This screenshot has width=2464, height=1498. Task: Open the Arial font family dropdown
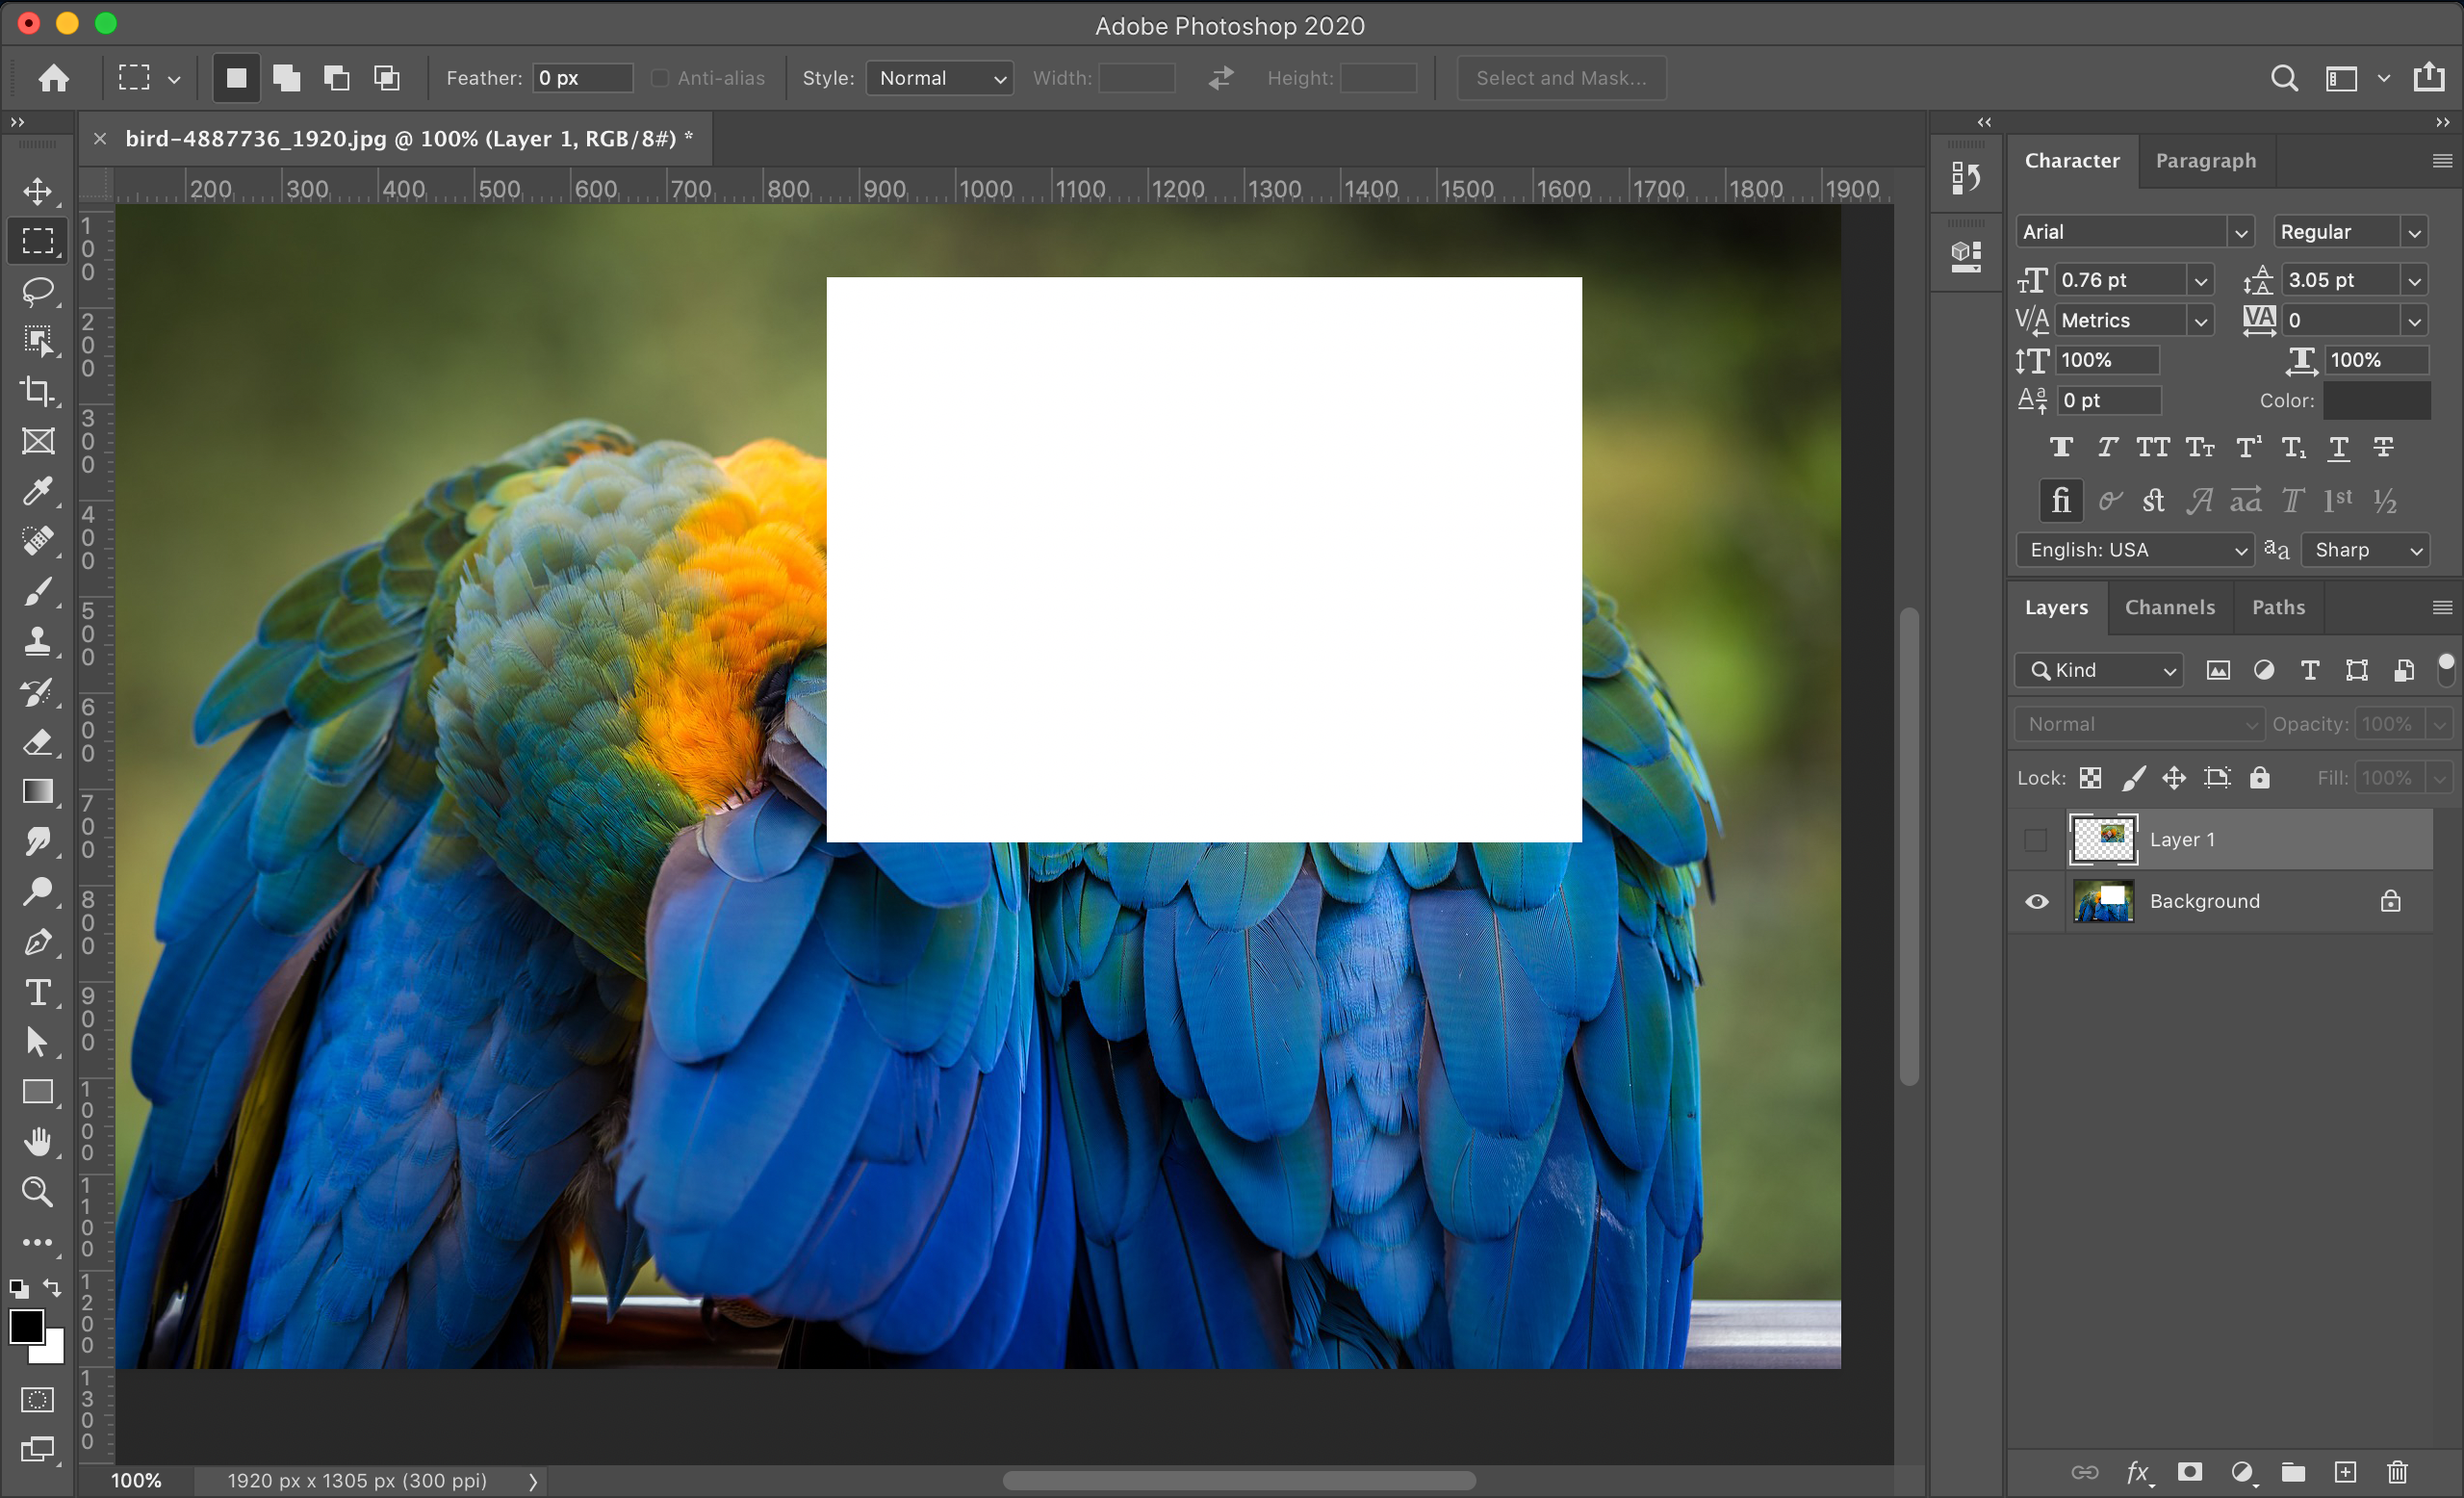(2133, 232)
